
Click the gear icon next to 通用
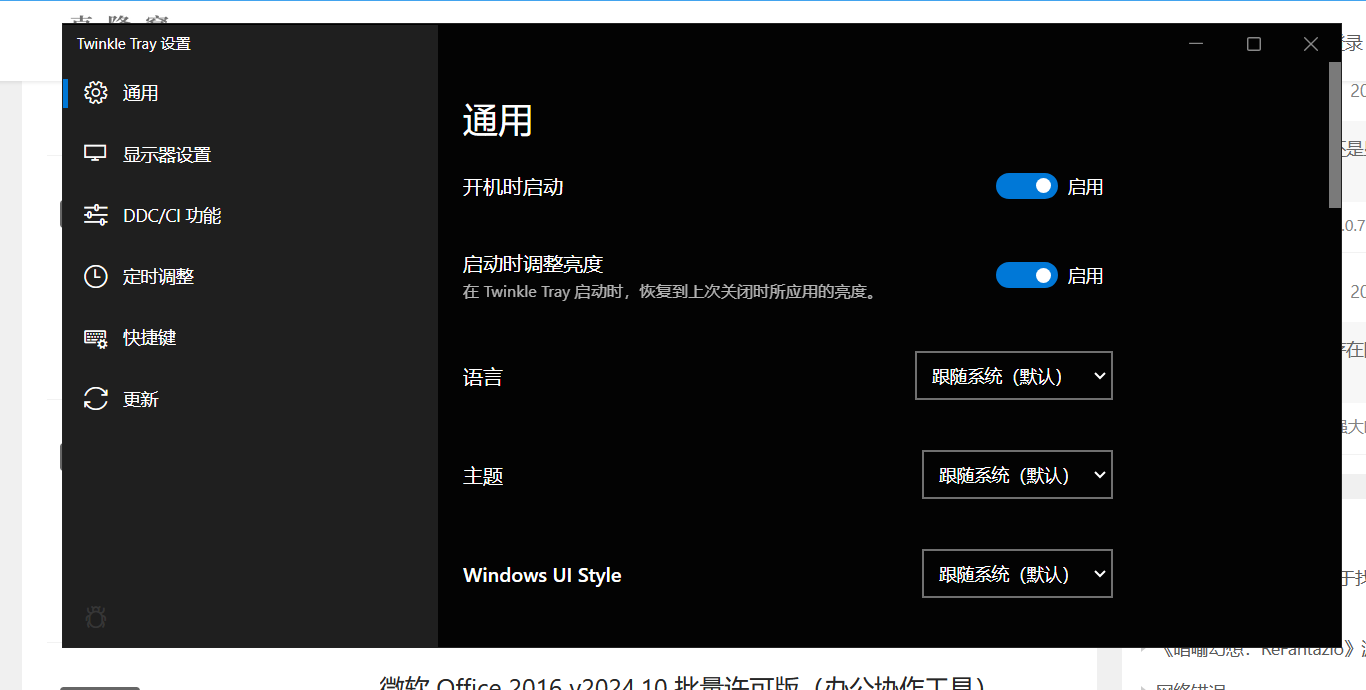point(96,93)
